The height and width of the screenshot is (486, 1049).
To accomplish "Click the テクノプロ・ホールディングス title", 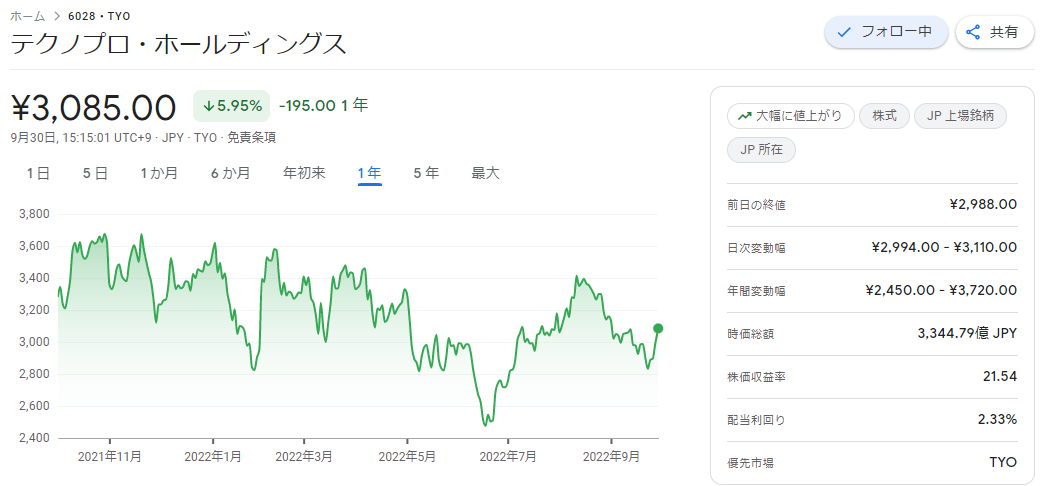I will [x=179, y=44].
